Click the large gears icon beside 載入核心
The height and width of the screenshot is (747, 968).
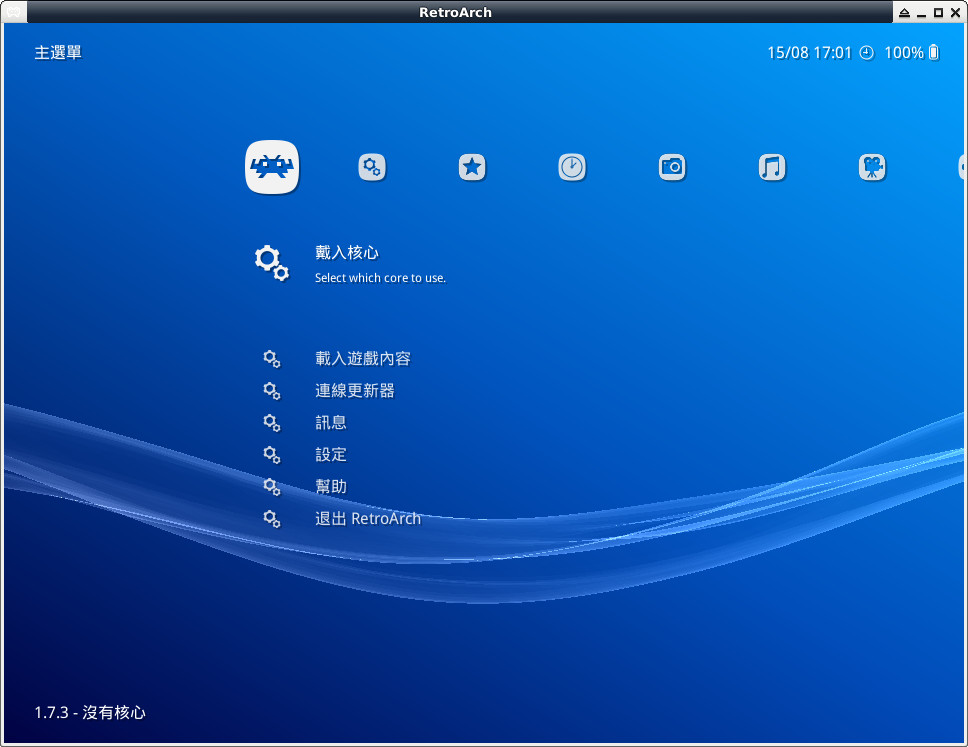(271, 263)
